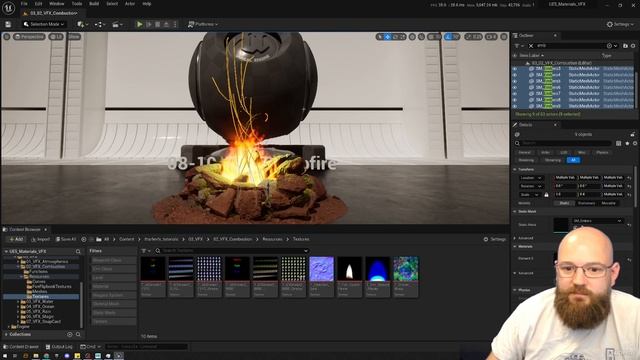Hide the last listed SM_Embers actor via eye icon
The width and height of the screenshot is (640, 360).
[515, 106]
